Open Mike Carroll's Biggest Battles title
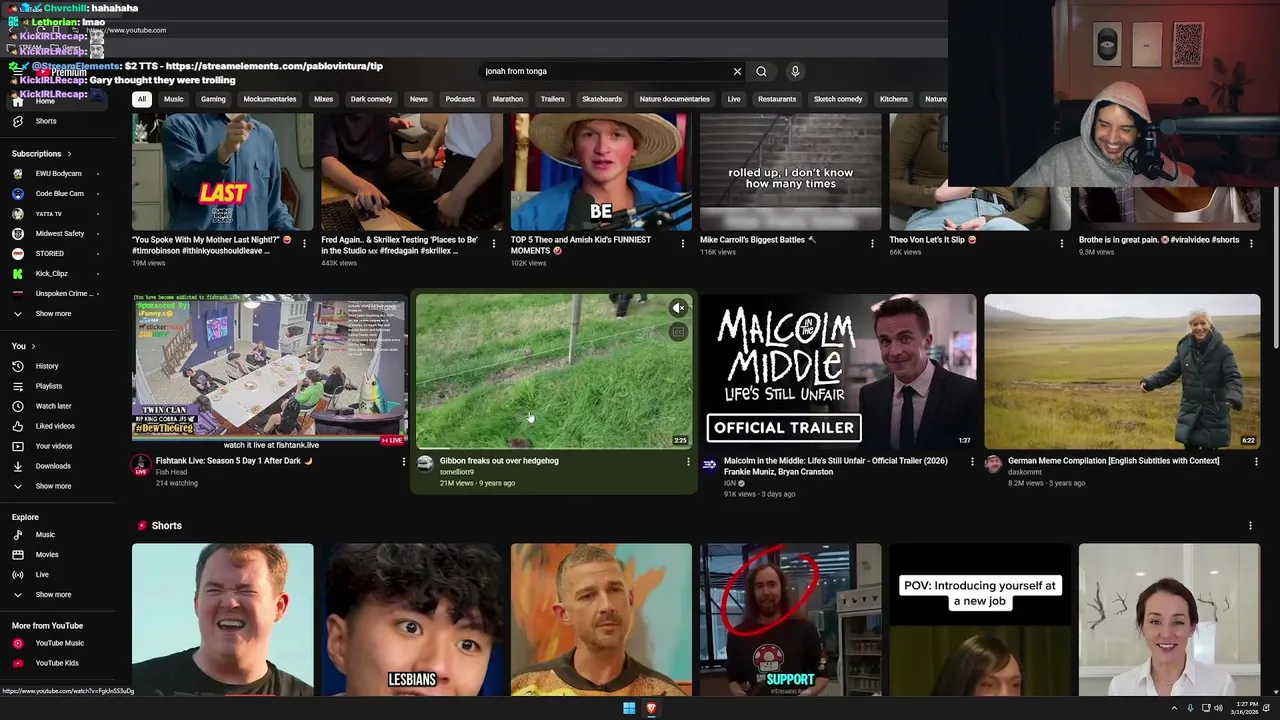1280x720 pixels. (758, 240)
